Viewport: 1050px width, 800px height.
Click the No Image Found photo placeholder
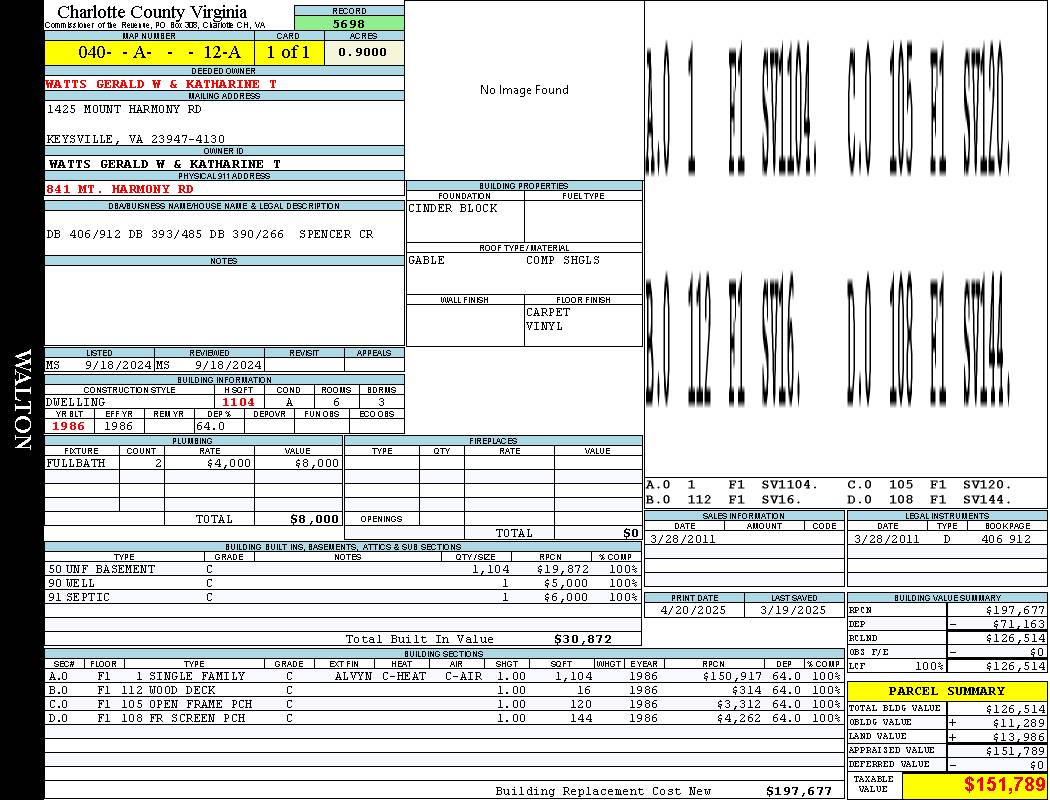point(524,90)
